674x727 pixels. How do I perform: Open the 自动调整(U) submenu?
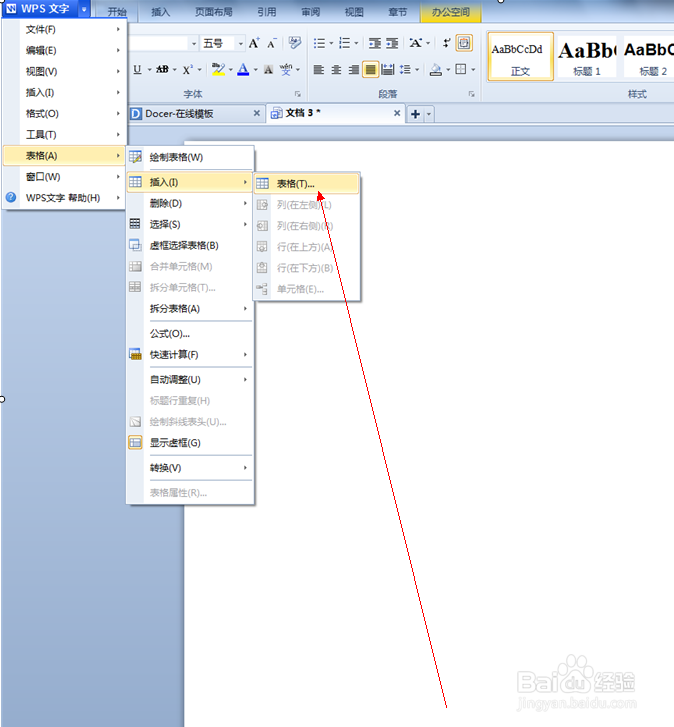191,380
